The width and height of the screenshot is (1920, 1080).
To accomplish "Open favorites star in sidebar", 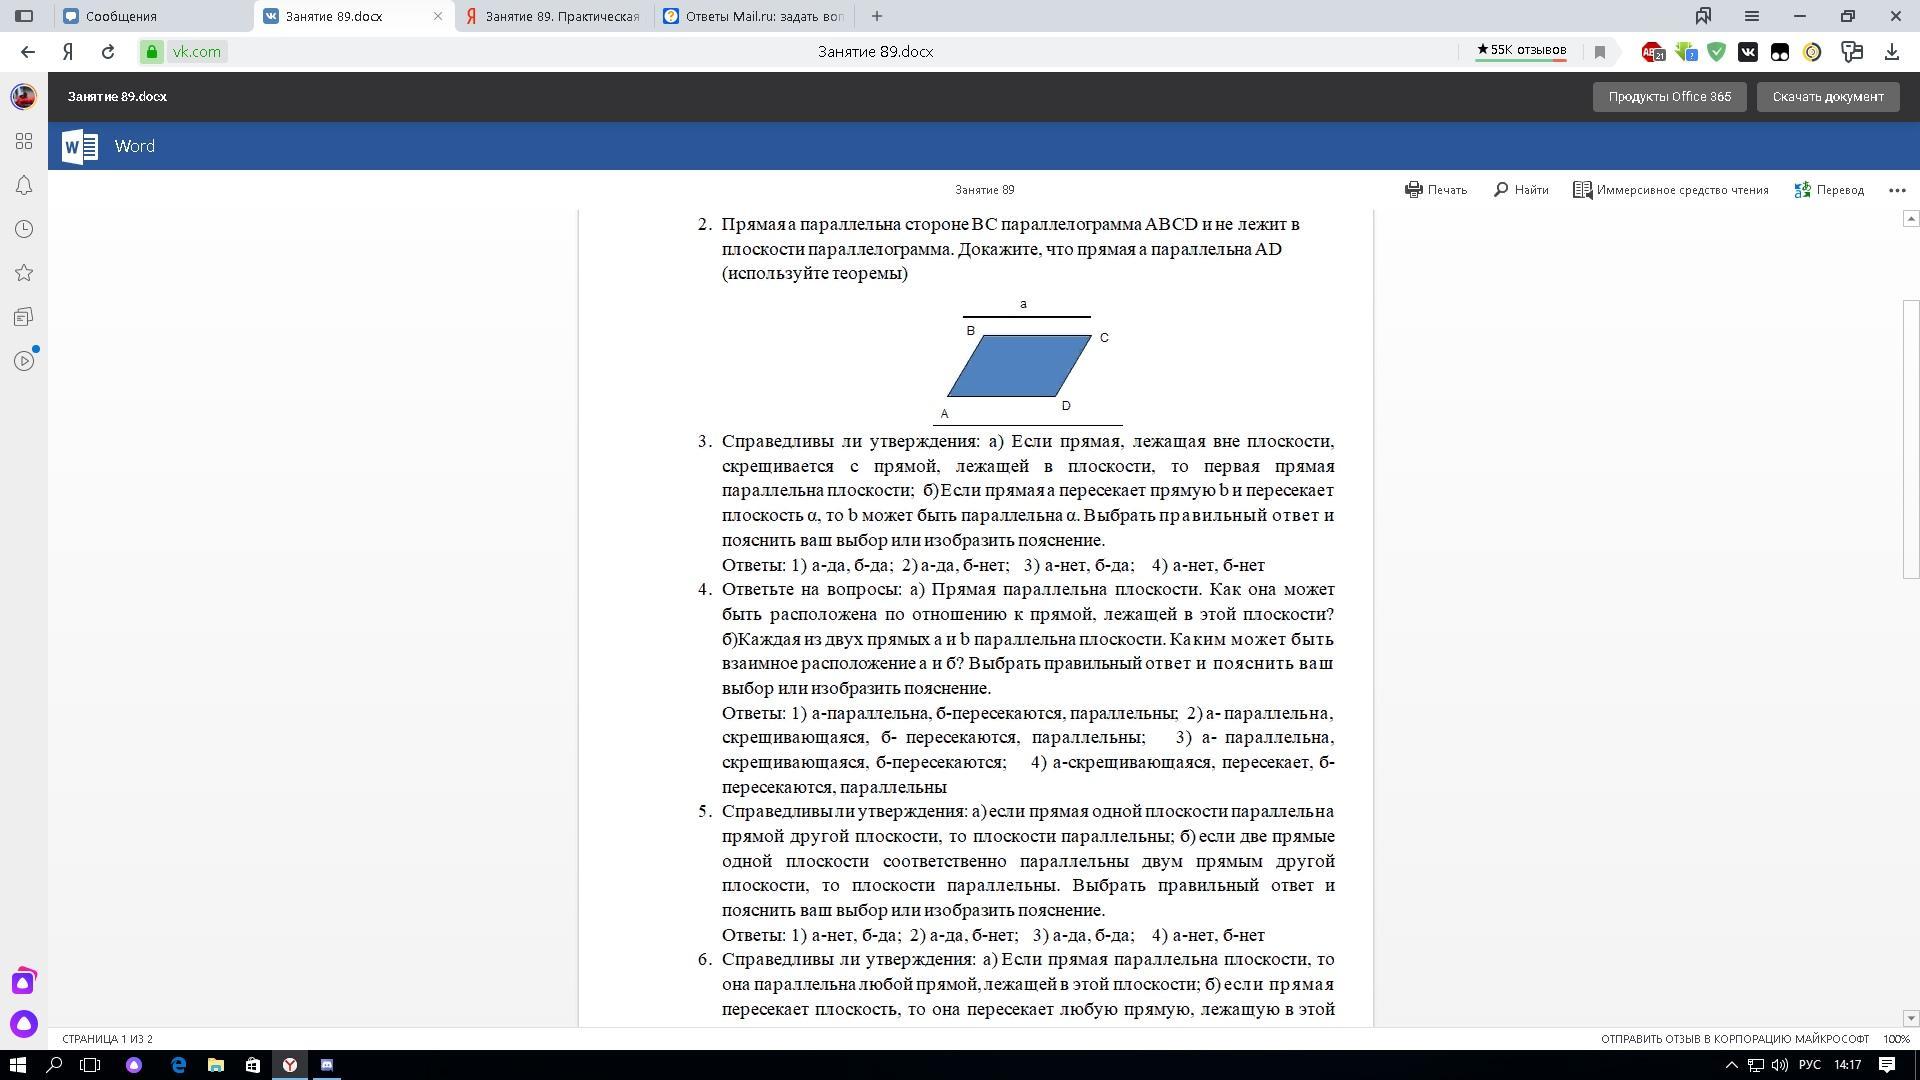I will pyautogui.click(x=24, y=273).
